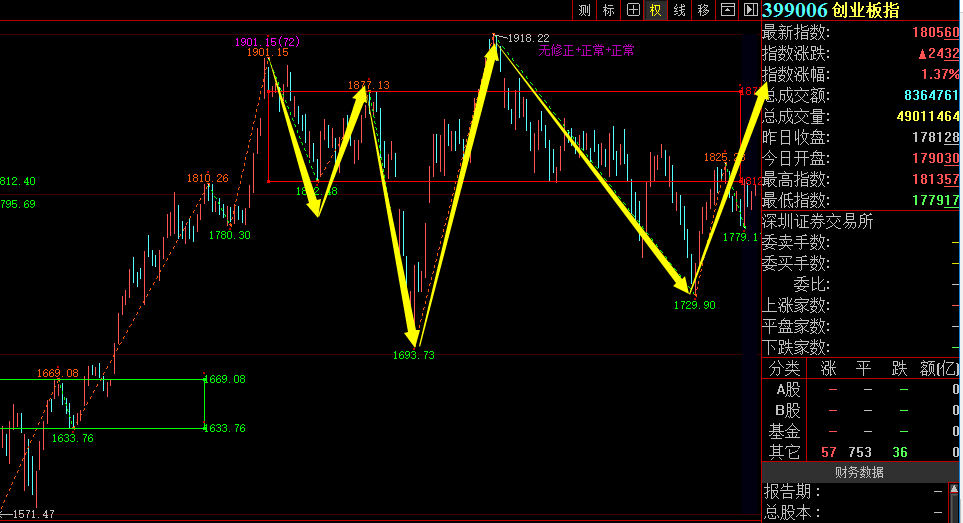Click the 无修正+正常+正常 annotation text

coord(586,50)
